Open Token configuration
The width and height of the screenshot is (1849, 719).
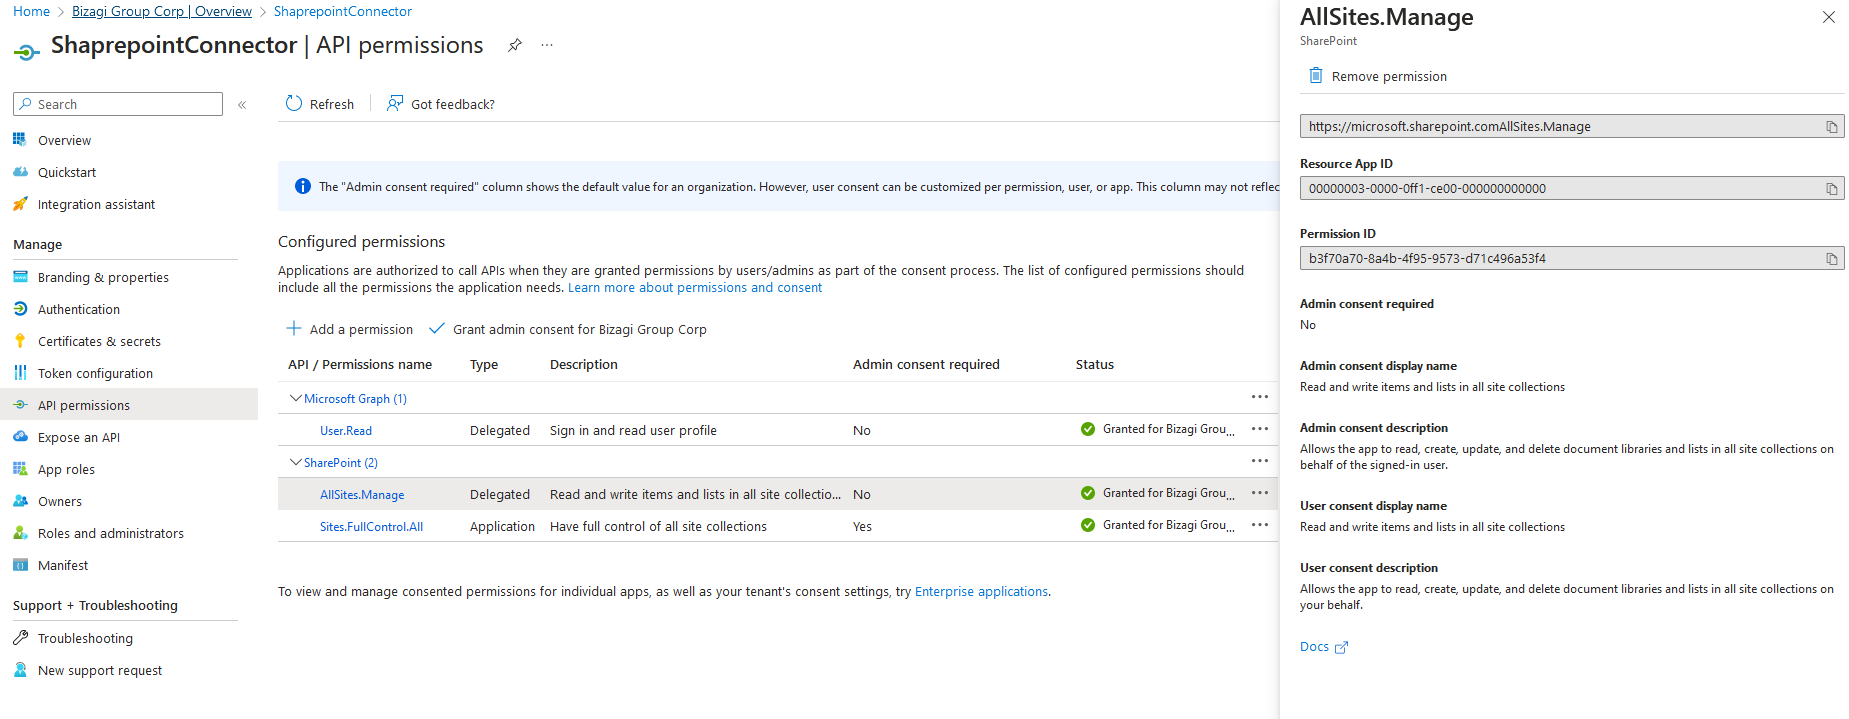(x=95, y=373)
